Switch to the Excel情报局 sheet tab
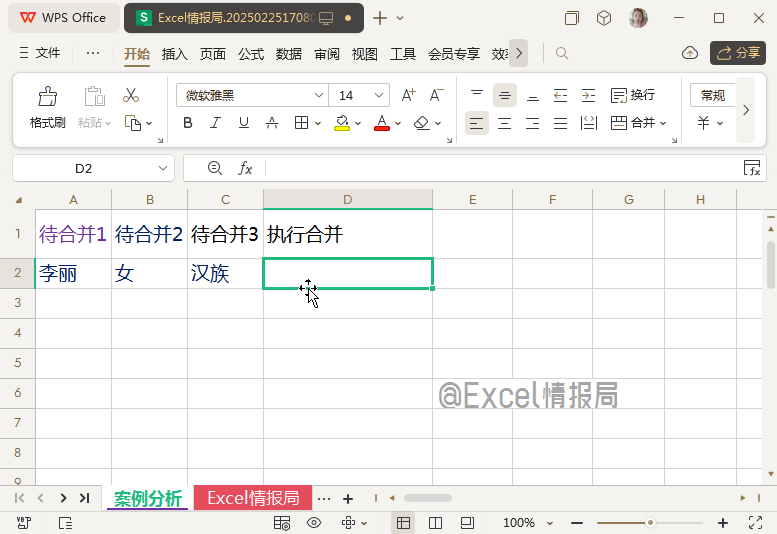777x534 pixels. point(253,498)
